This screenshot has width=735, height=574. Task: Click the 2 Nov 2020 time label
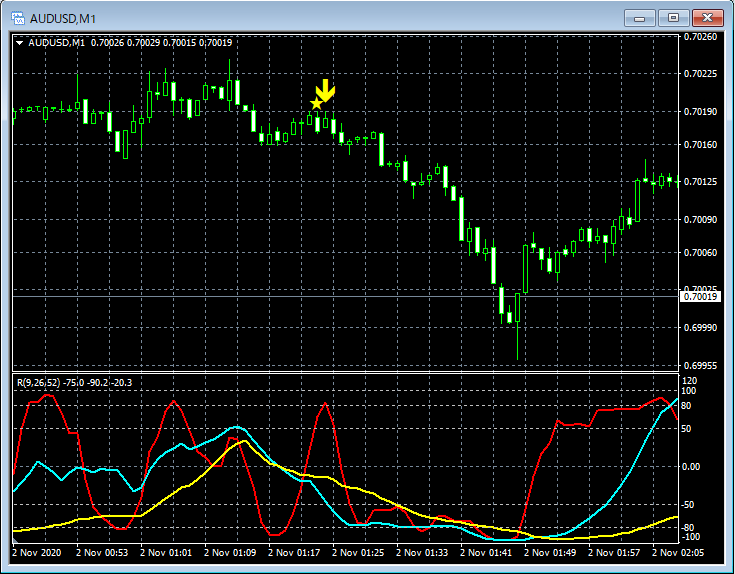pos(37,552)
